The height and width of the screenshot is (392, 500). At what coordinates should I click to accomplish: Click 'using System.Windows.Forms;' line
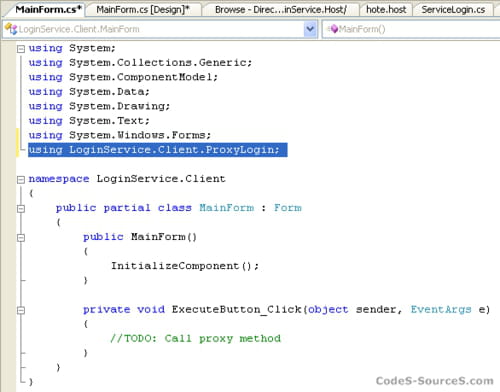[x=120, y=135]
